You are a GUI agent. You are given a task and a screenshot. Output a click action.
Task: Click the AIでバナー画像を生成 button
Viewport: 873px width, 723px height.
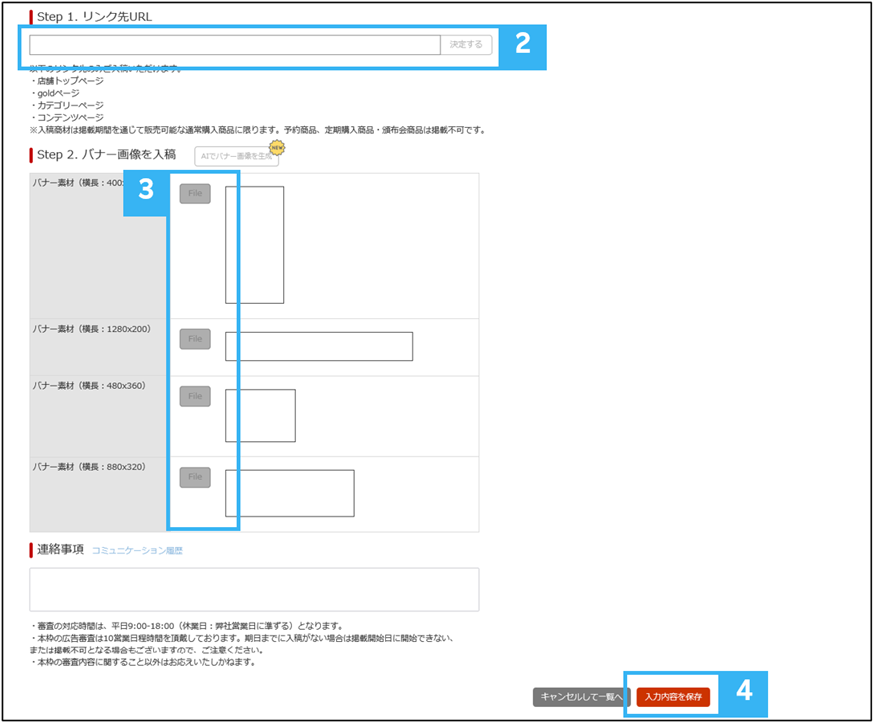point(236,156)
